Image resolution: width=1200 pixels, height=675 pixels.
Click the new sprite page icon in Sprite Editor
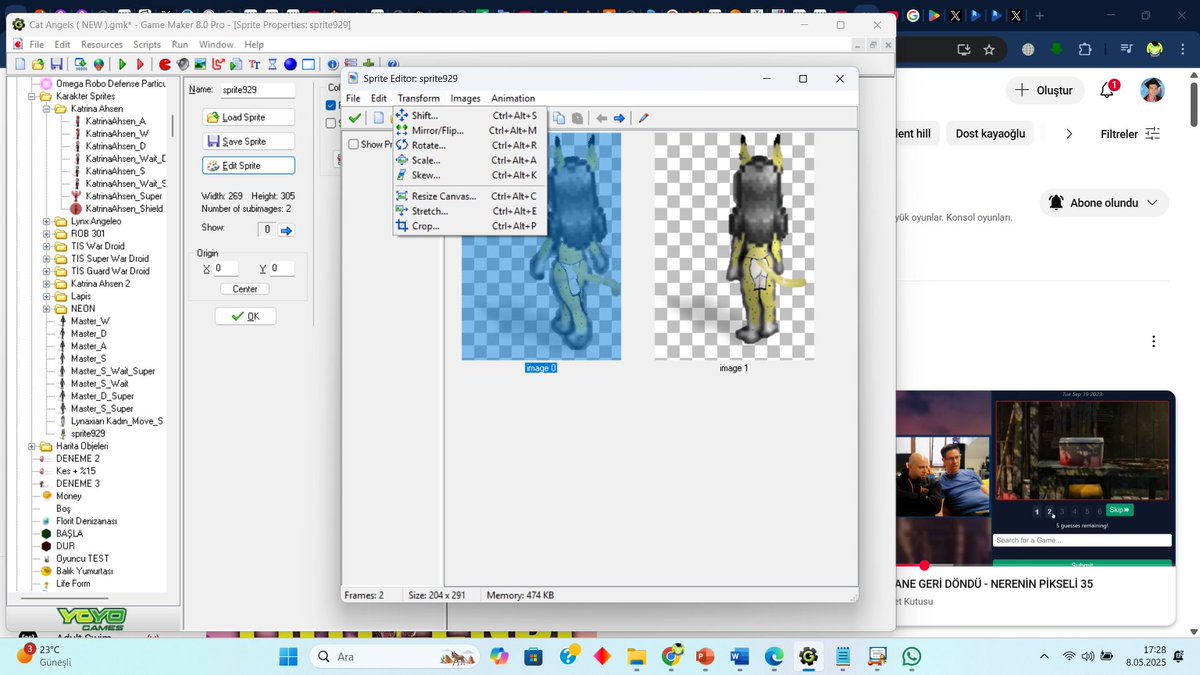[379, 118]
